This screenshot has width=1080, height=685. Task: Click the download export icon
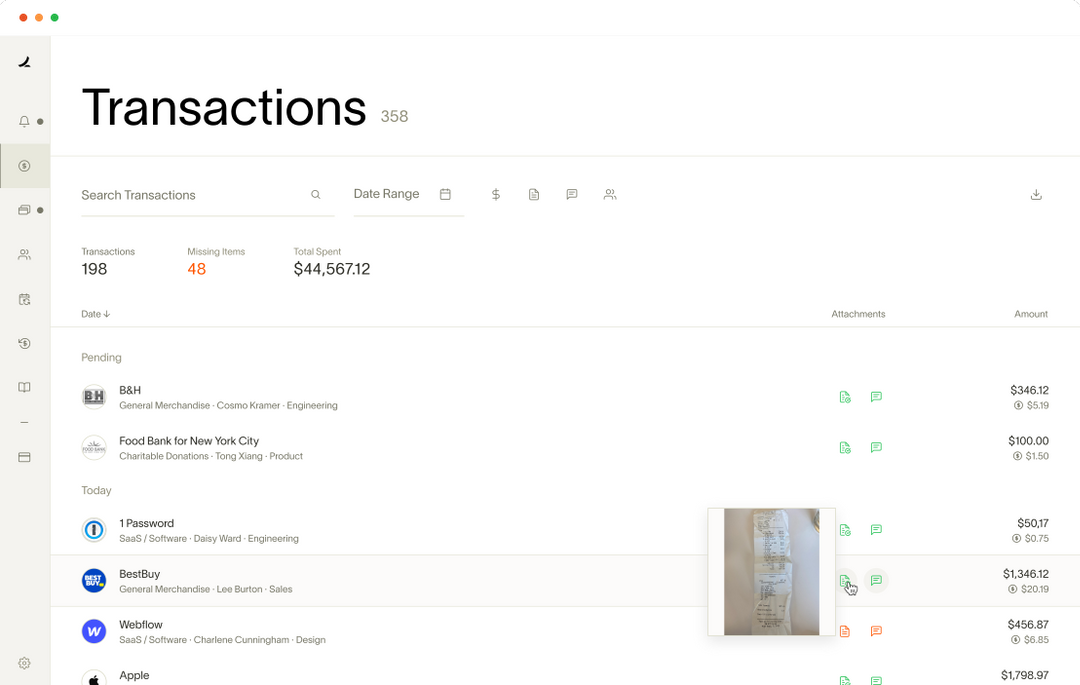(x=1036, y=194)
